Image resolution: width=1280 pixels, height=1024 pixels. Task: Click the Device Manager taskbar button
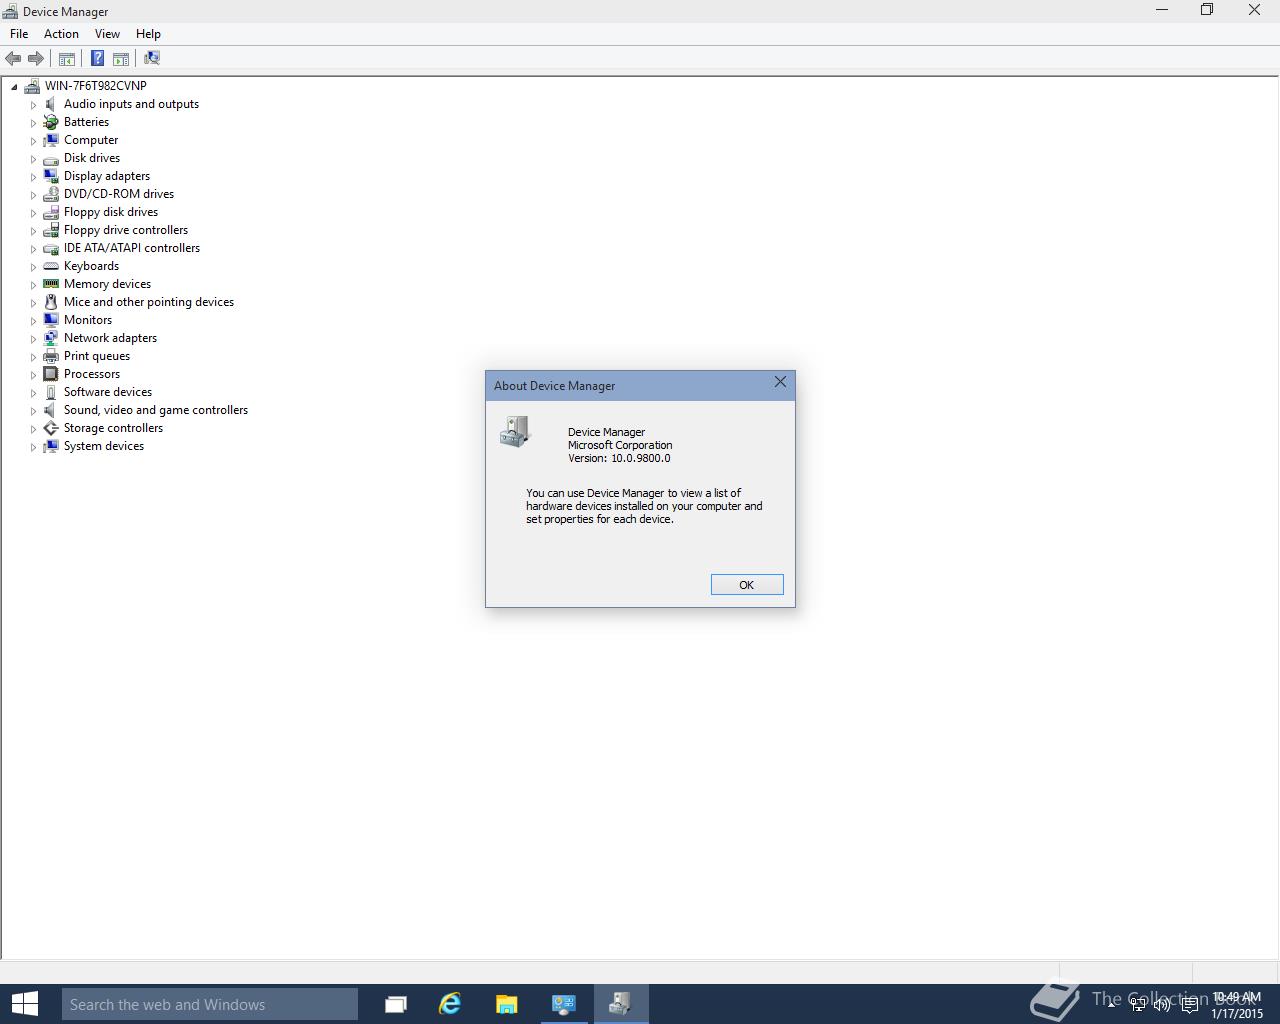click(x=621, y=1004)
